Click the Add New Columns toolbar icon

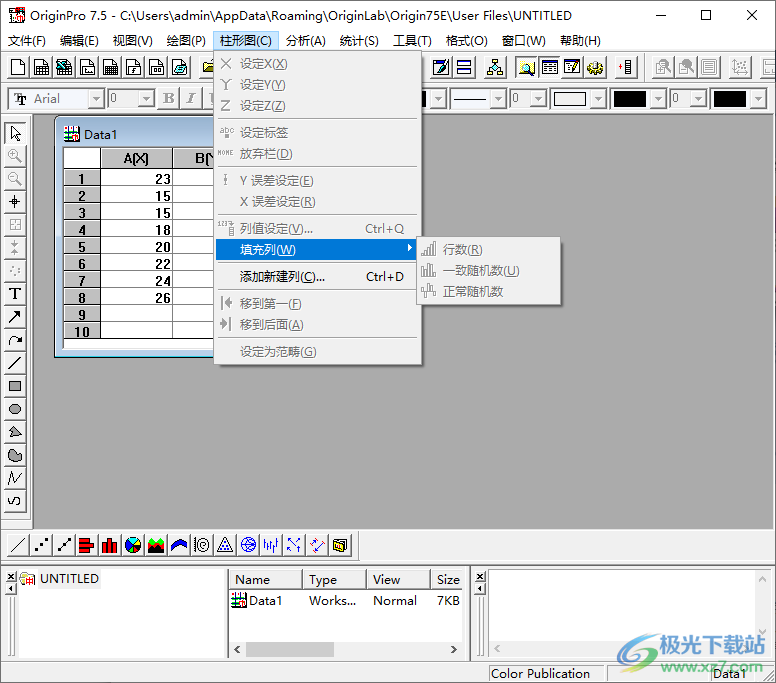(x=625, y=67)
